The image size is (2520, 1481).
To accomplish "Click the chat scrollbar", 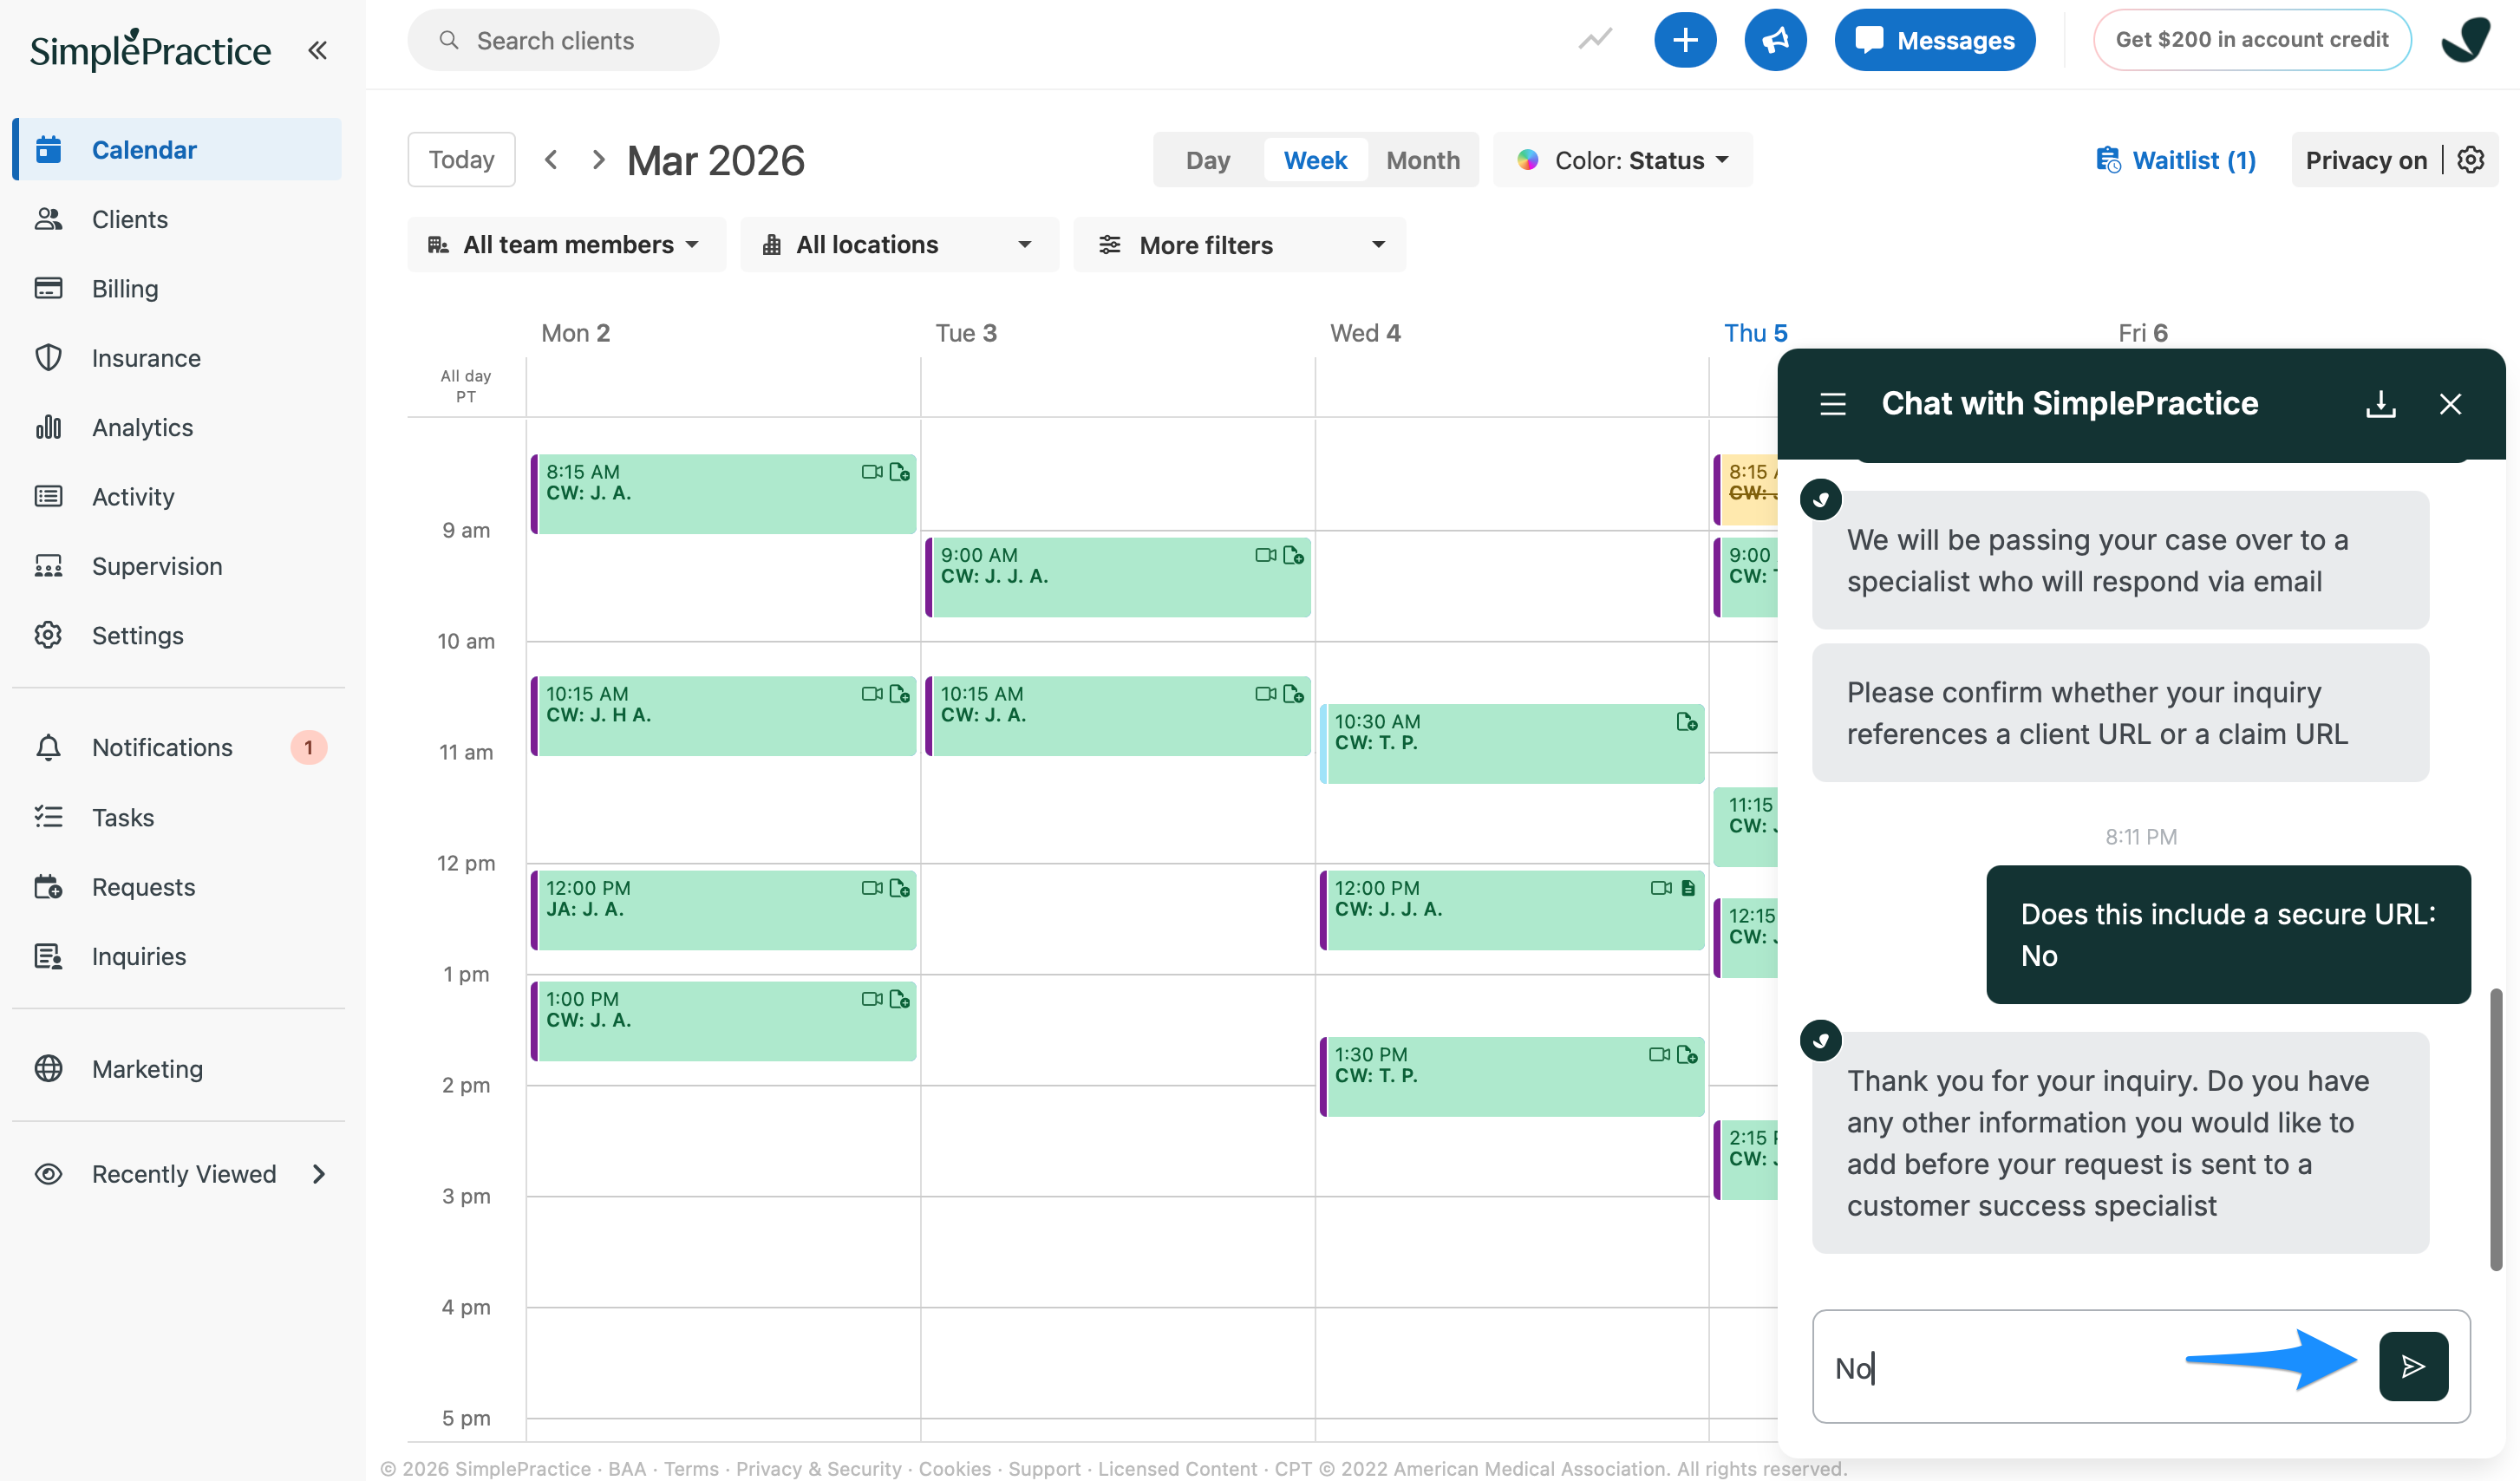I will [2495, 1130].
